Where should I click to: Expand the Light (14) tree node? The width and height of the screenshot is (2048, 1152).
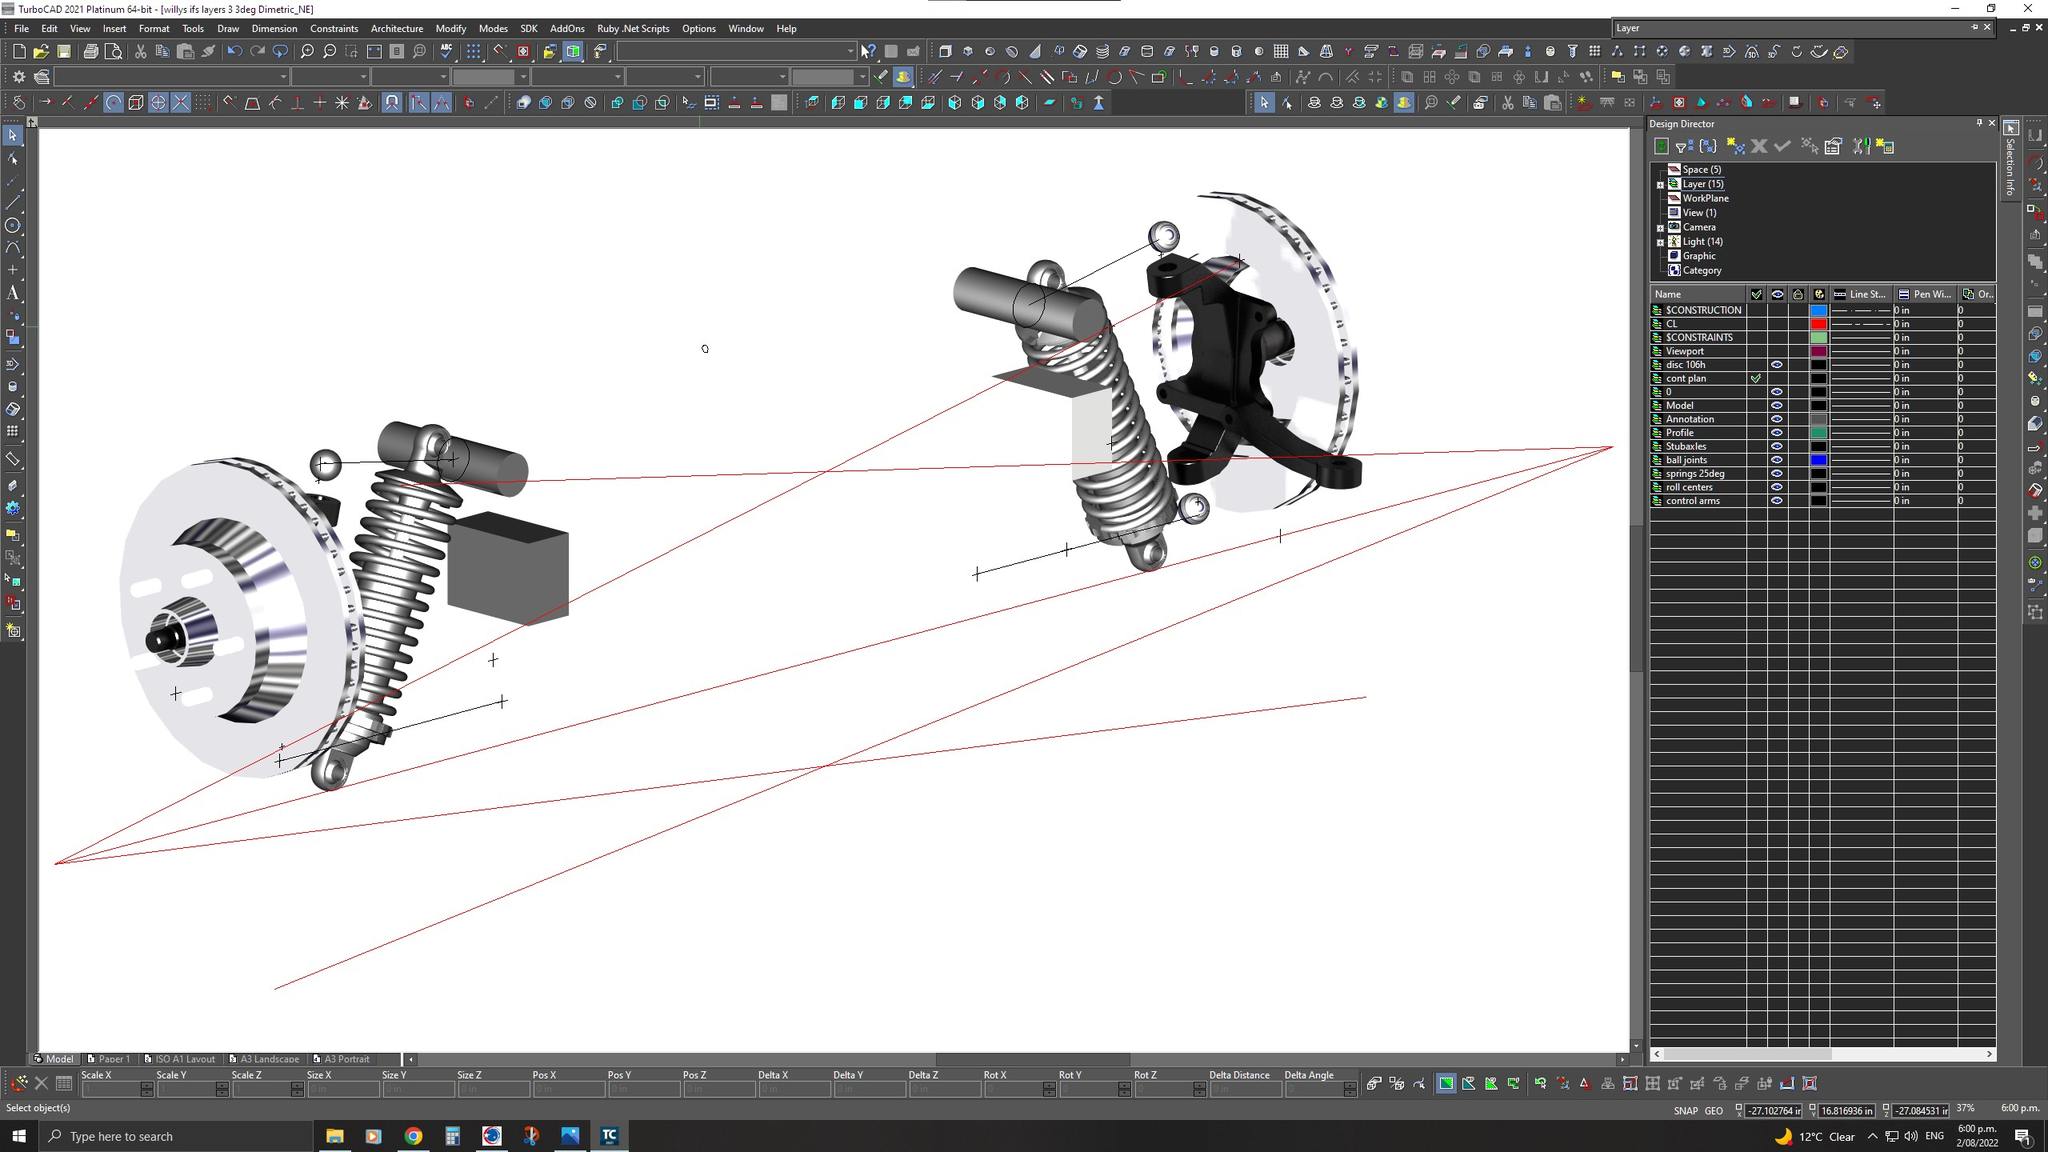[1660, 242]
